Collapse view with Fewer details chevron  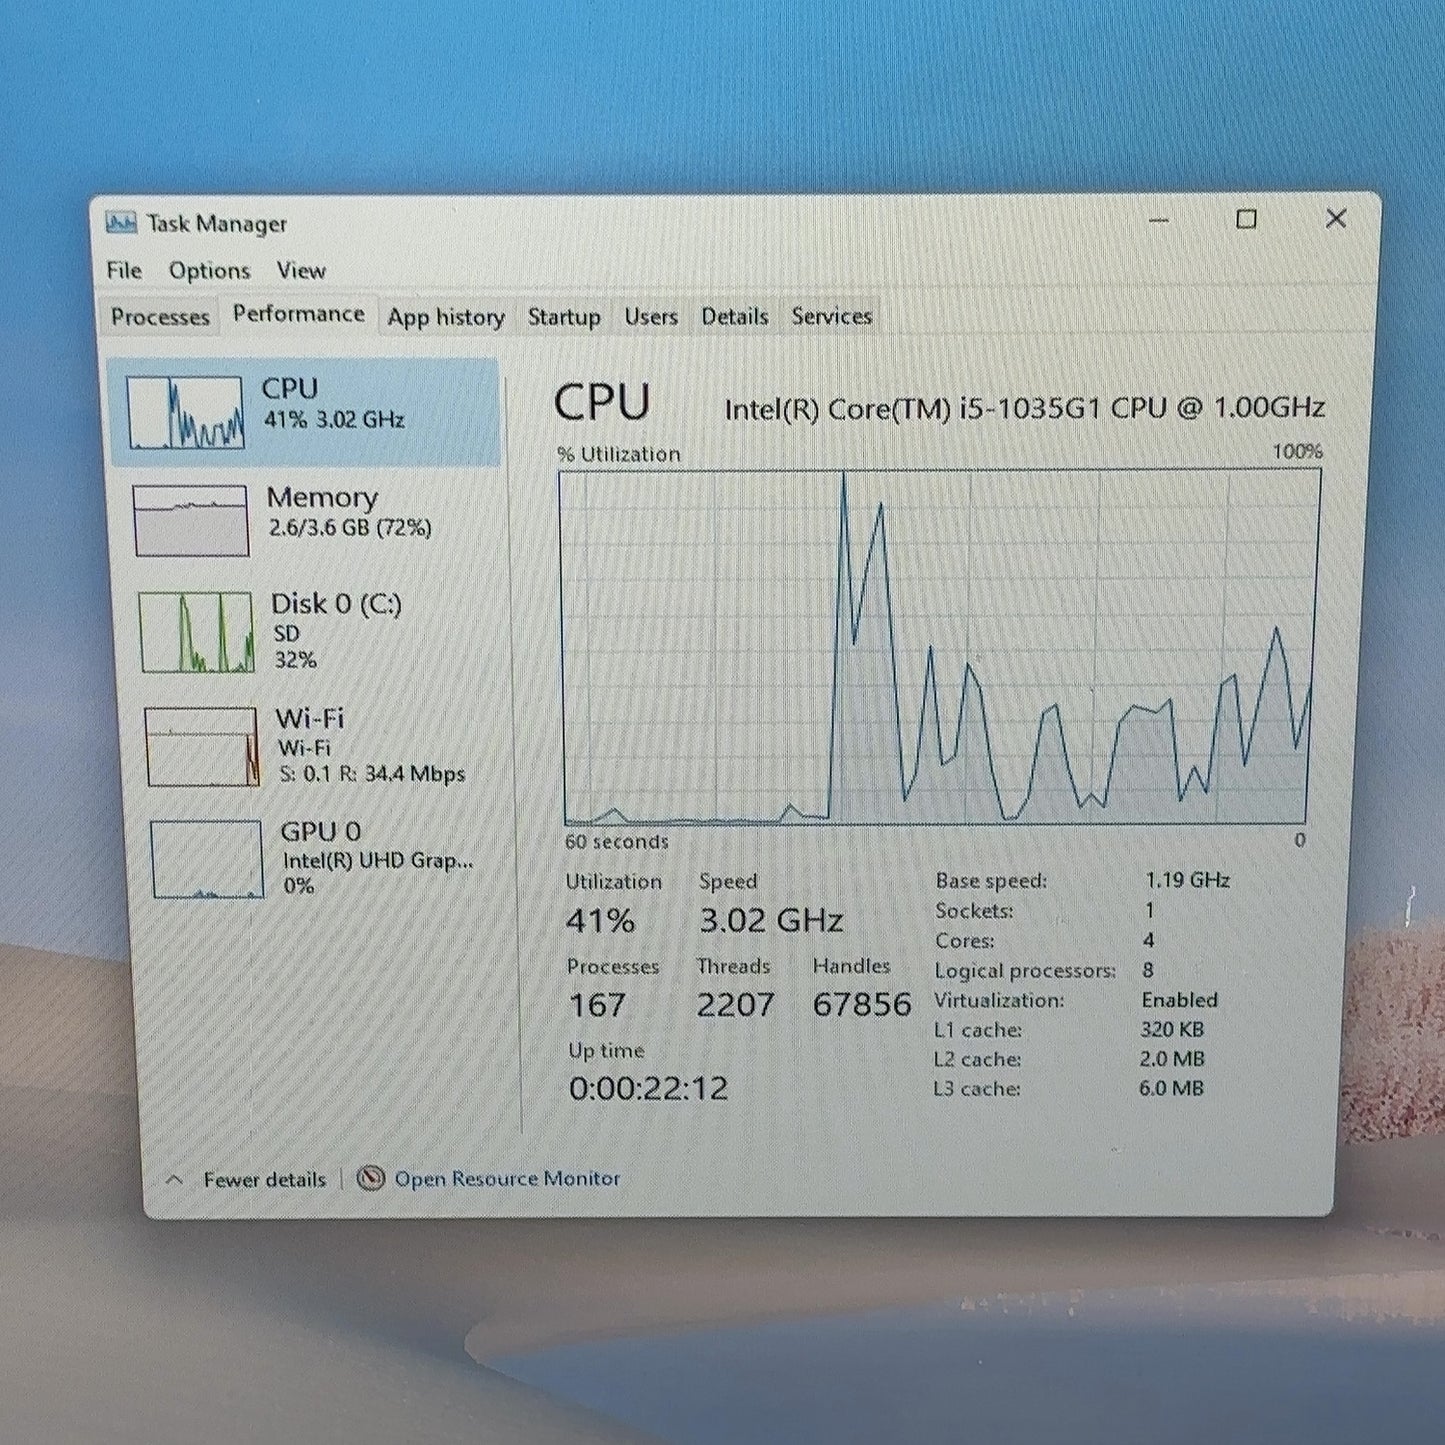(x=174, y=1179)
